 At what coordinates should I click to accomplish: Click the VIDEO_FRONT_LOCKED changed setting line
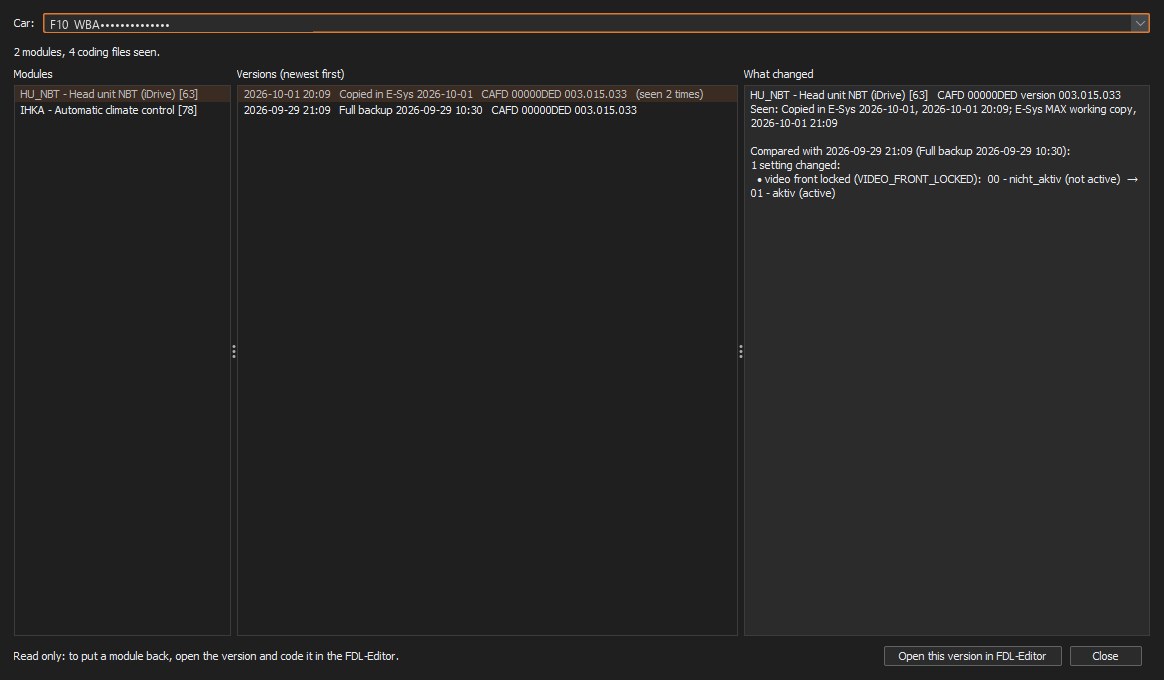(944, 186)
